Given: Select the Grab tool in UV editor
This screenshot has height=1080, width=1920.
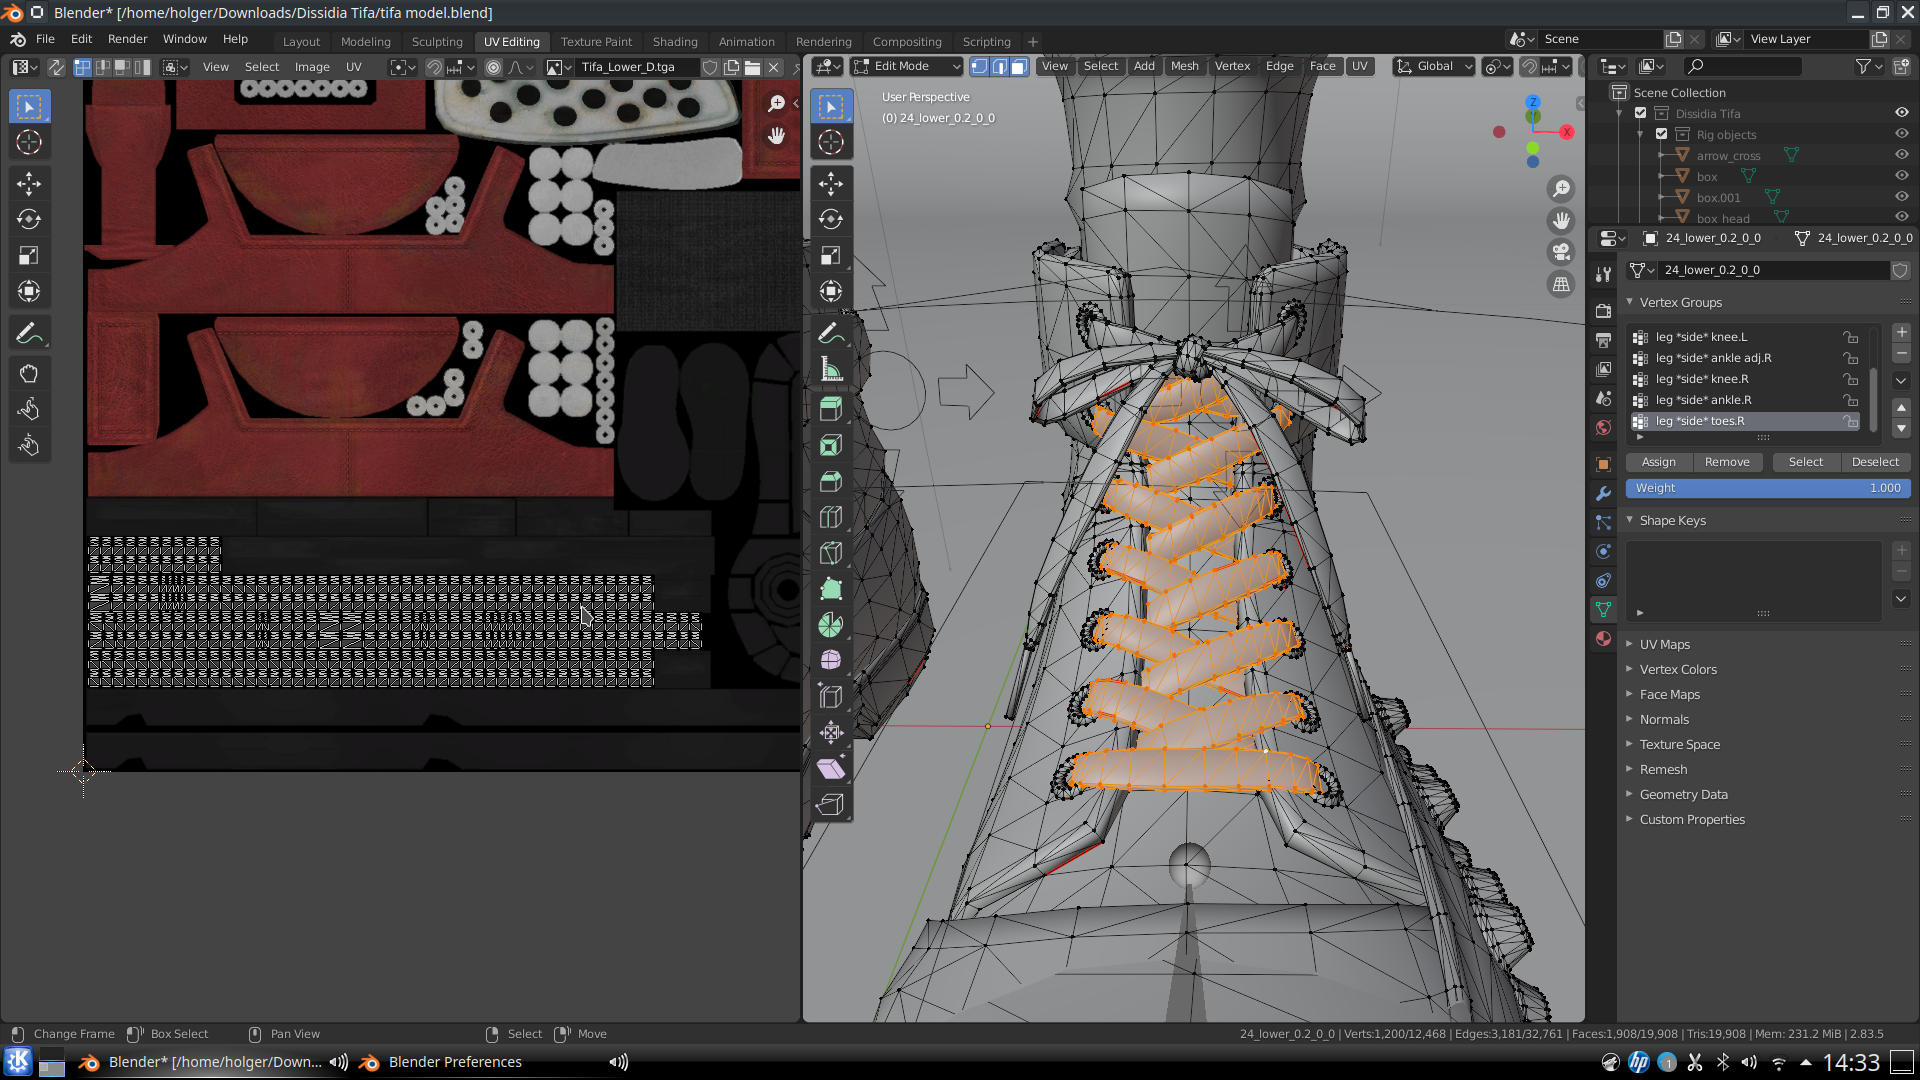Looking at the screenshot, I should click(29, 373).
